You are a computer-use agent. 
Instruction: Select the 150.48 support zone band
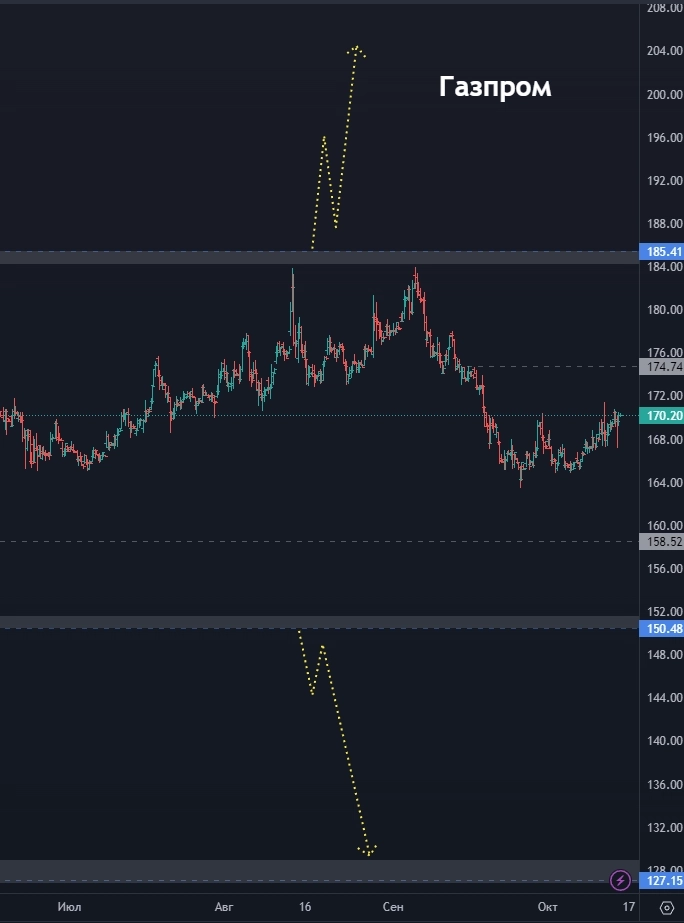pos(320,622)
